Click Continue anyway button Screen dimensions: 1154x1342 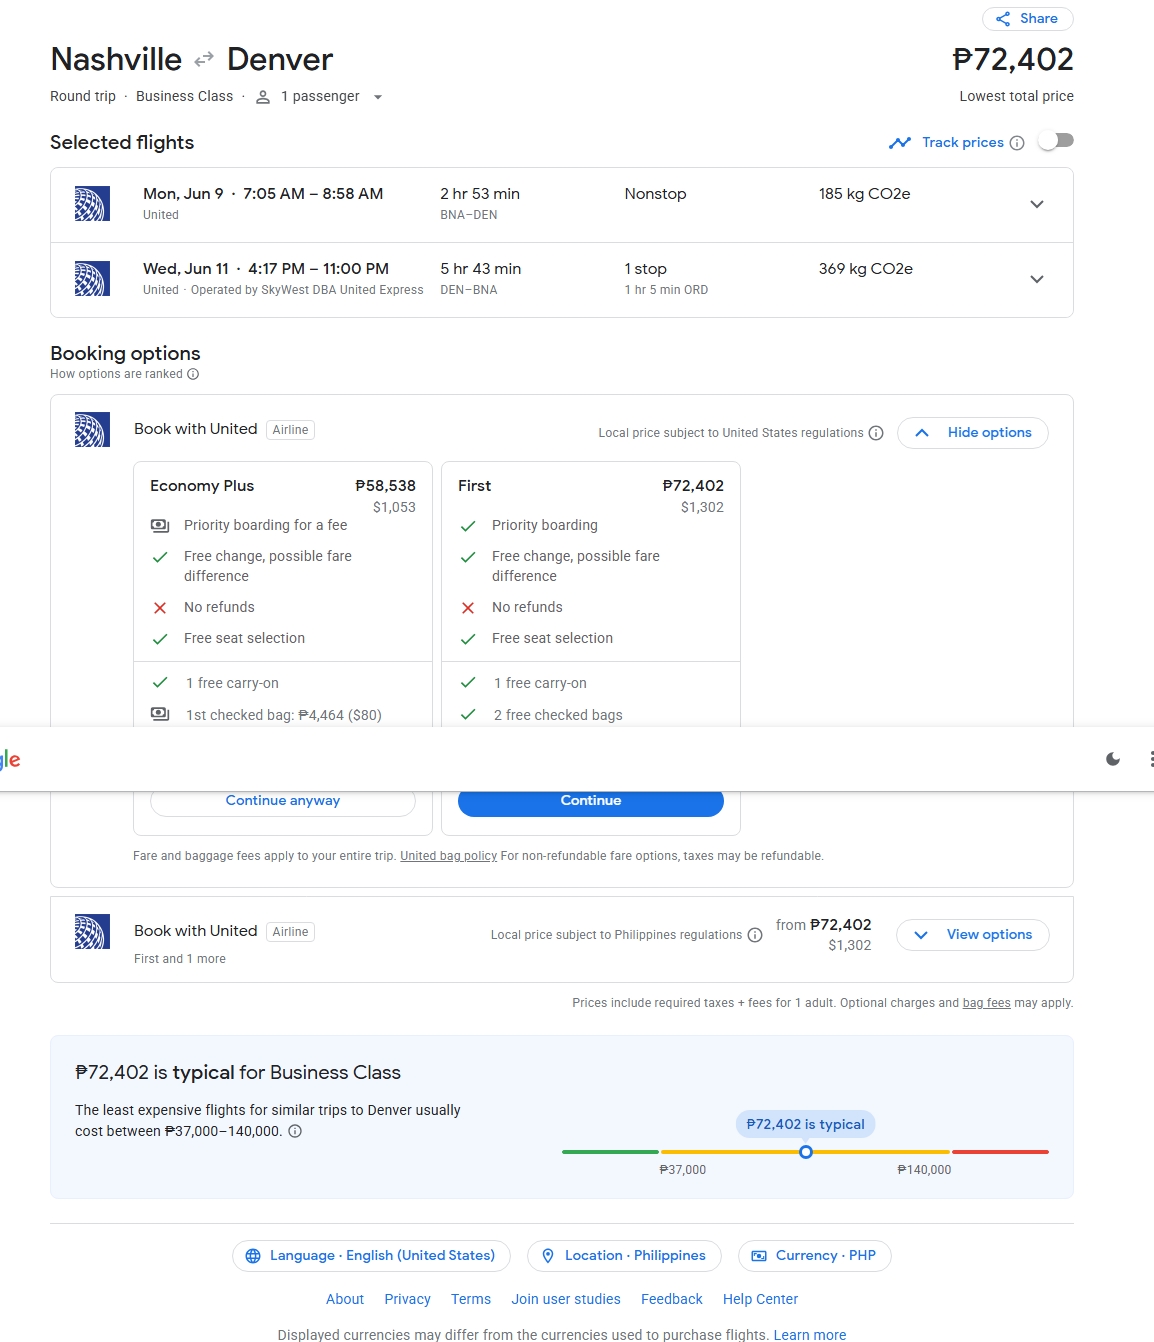283,801
